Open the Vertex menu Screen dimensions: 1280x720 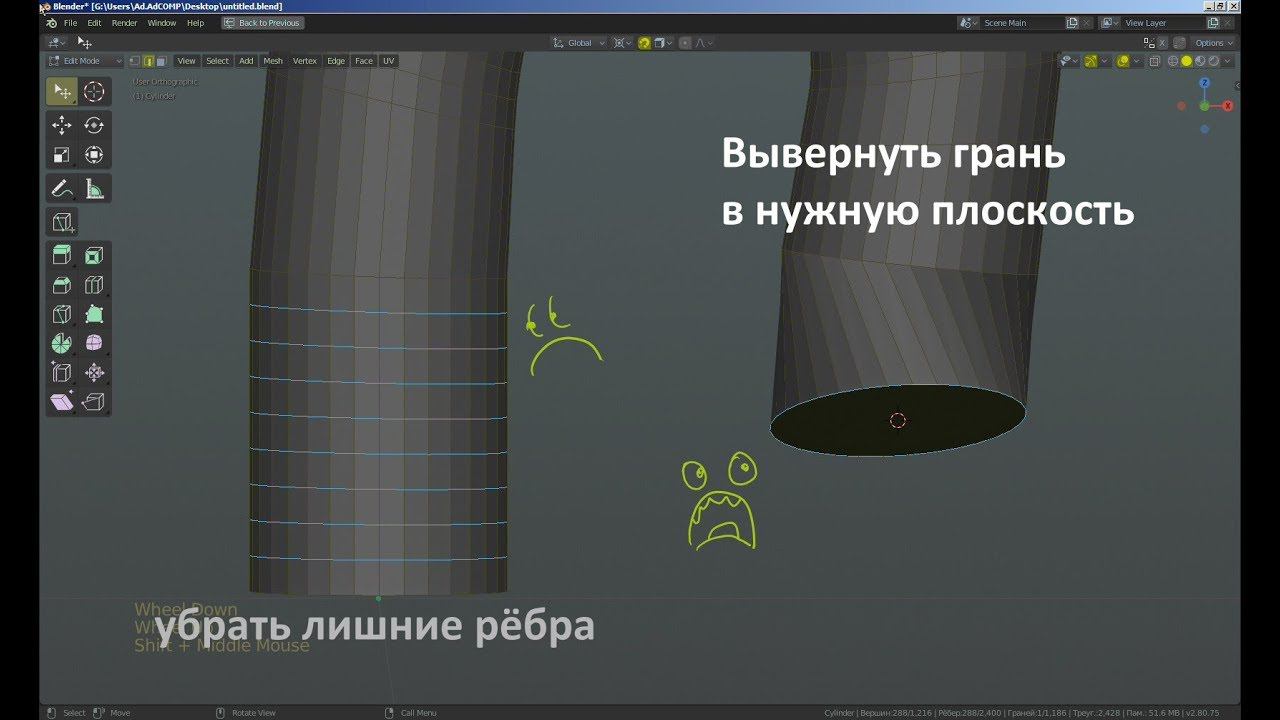click(305, 61)
